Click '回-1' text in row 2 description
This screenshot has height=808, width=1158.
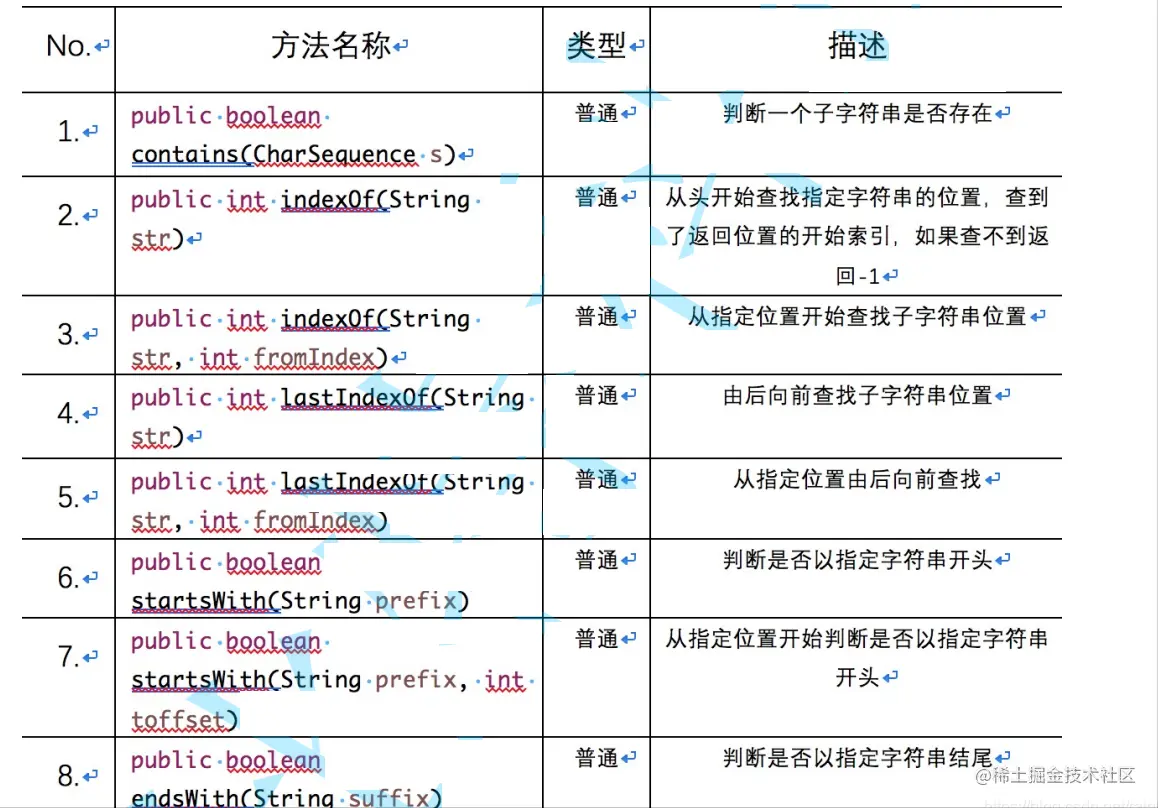[x=857, y=276]
